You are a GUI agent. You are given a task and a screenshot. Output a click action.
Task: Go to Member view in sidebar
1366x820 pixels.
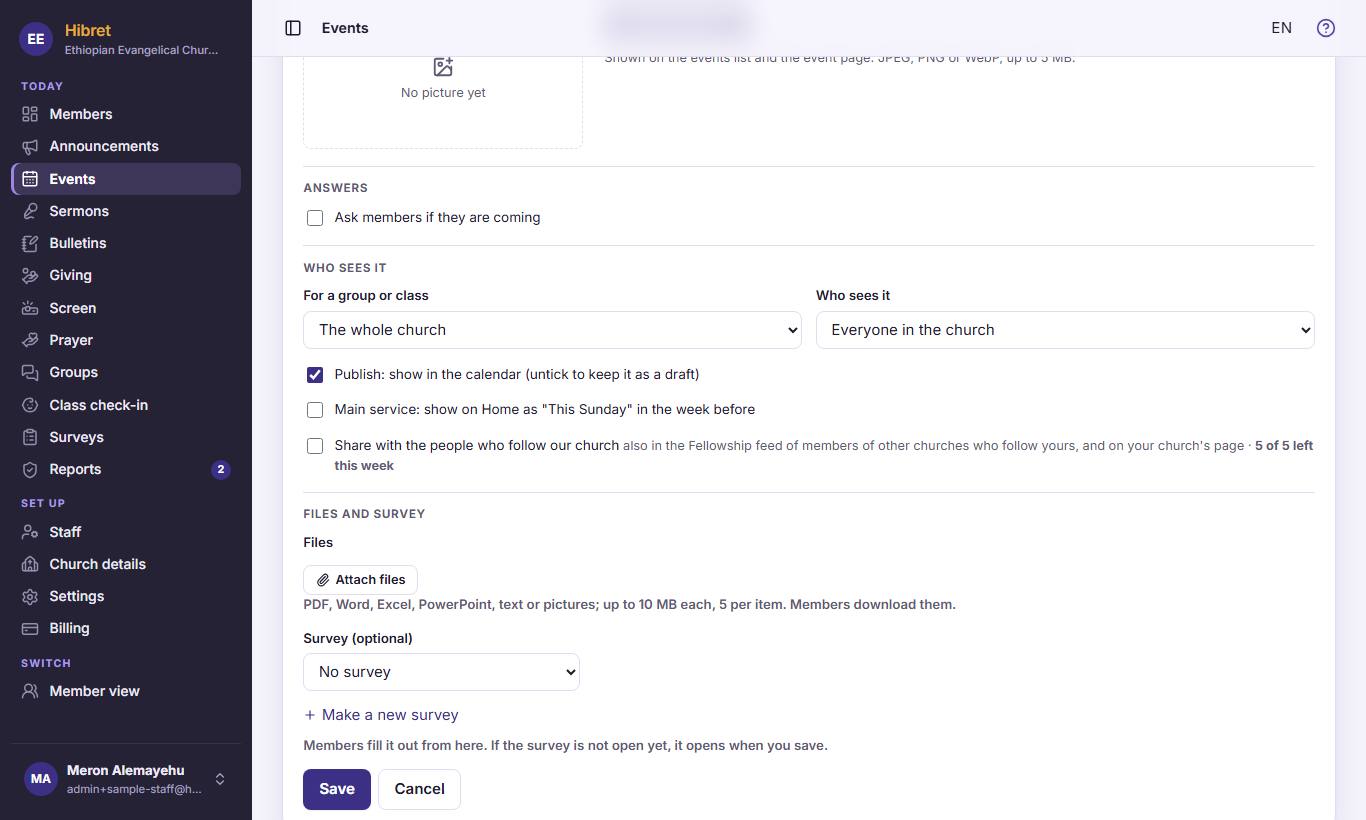(126, 691)
